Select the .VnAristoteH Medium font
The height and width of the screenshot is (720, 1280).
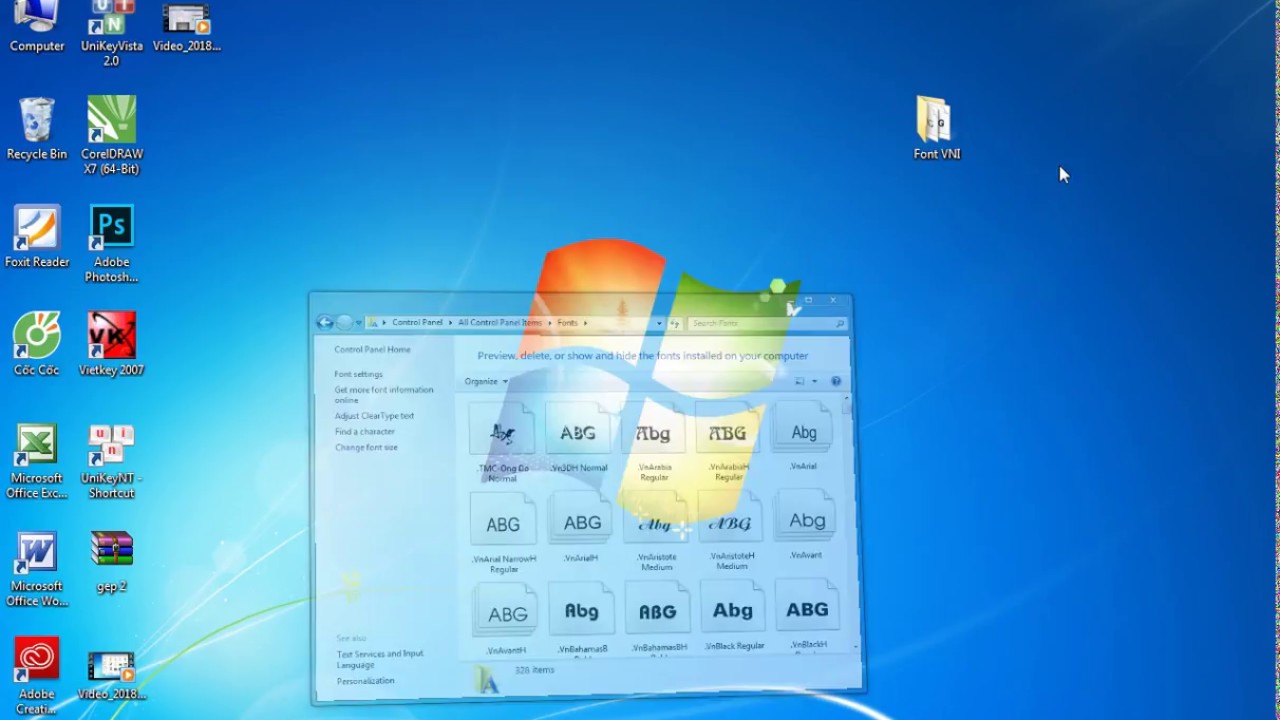pos(732,531)
